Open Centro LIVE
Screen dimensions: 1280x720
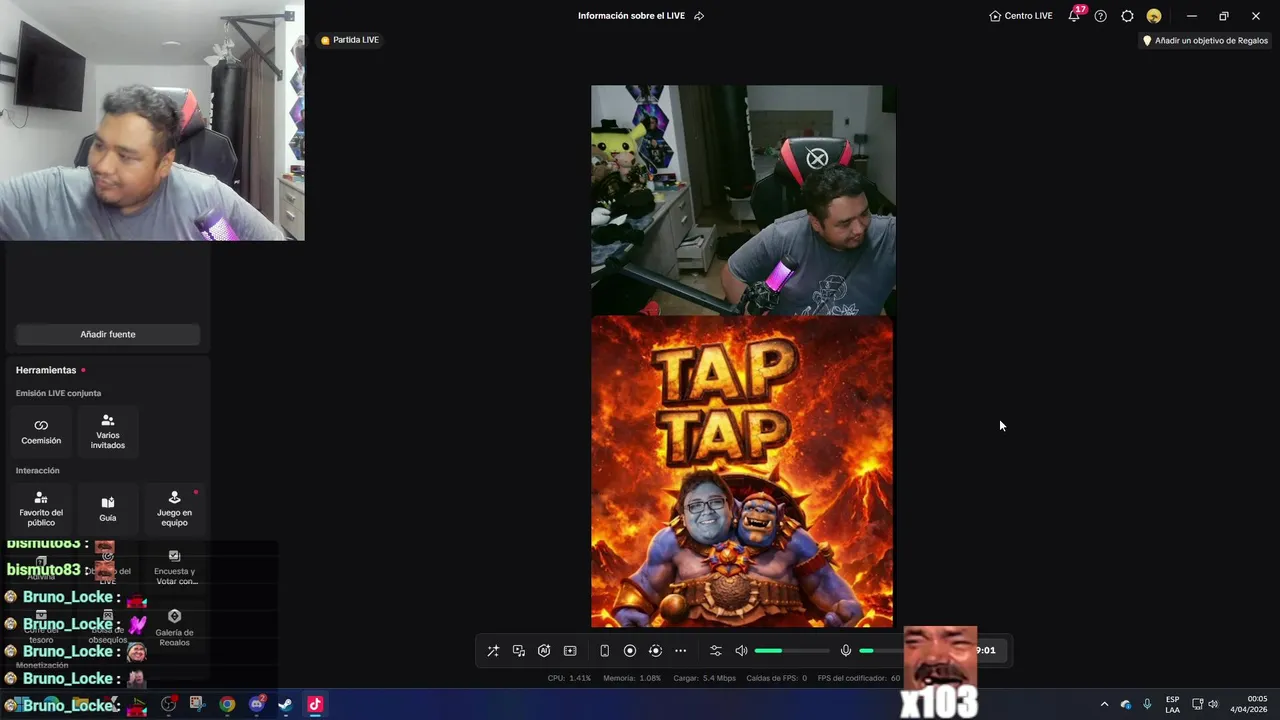1020,16
